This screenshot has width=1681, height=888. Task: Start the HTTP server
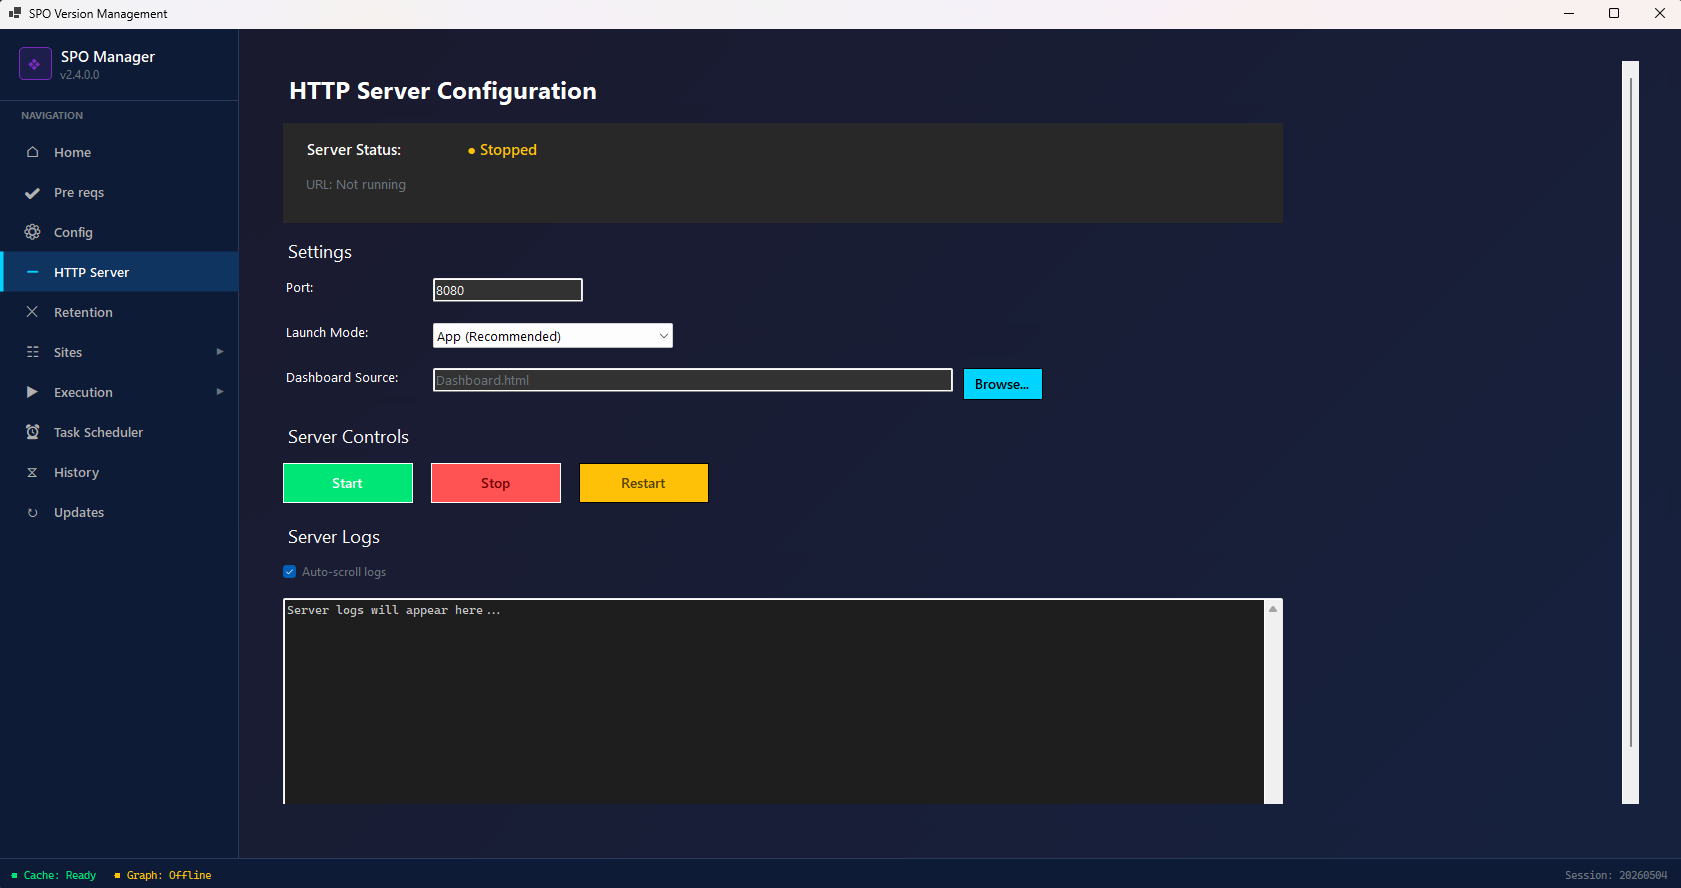click(x=348, y=483)
